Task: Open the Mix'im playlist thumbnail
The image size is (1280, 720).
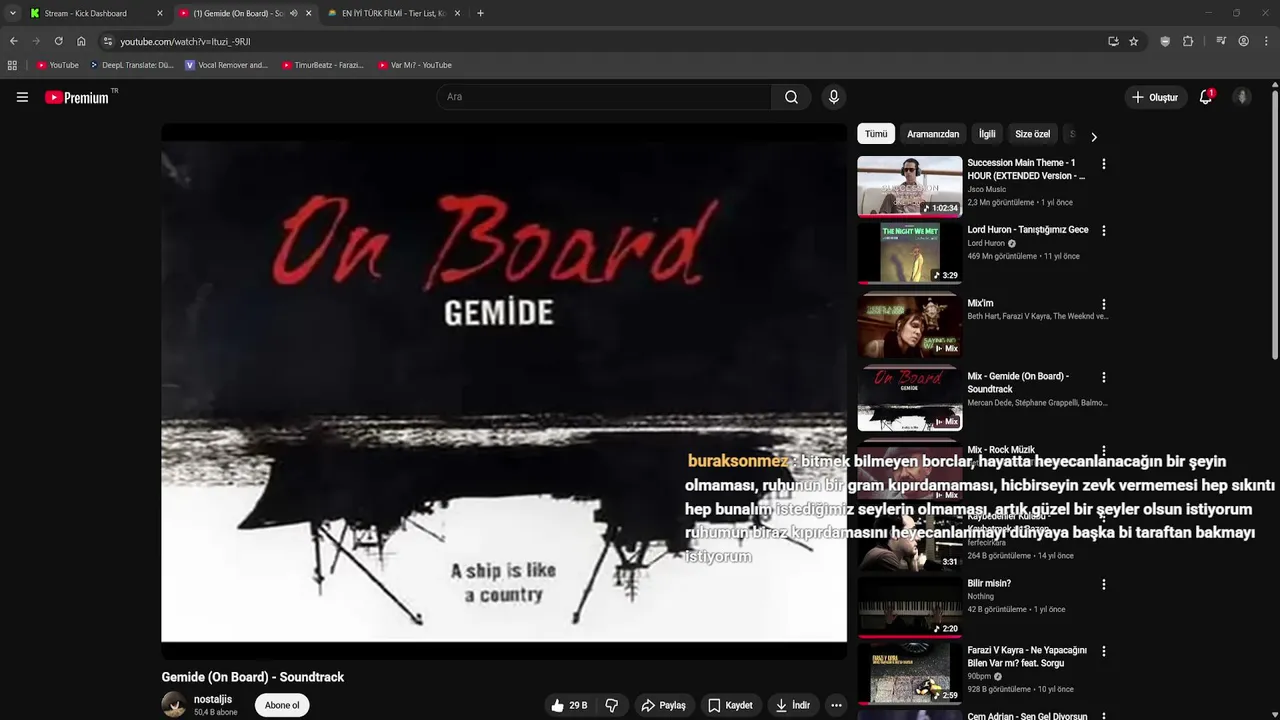Action: click(909, 326)
